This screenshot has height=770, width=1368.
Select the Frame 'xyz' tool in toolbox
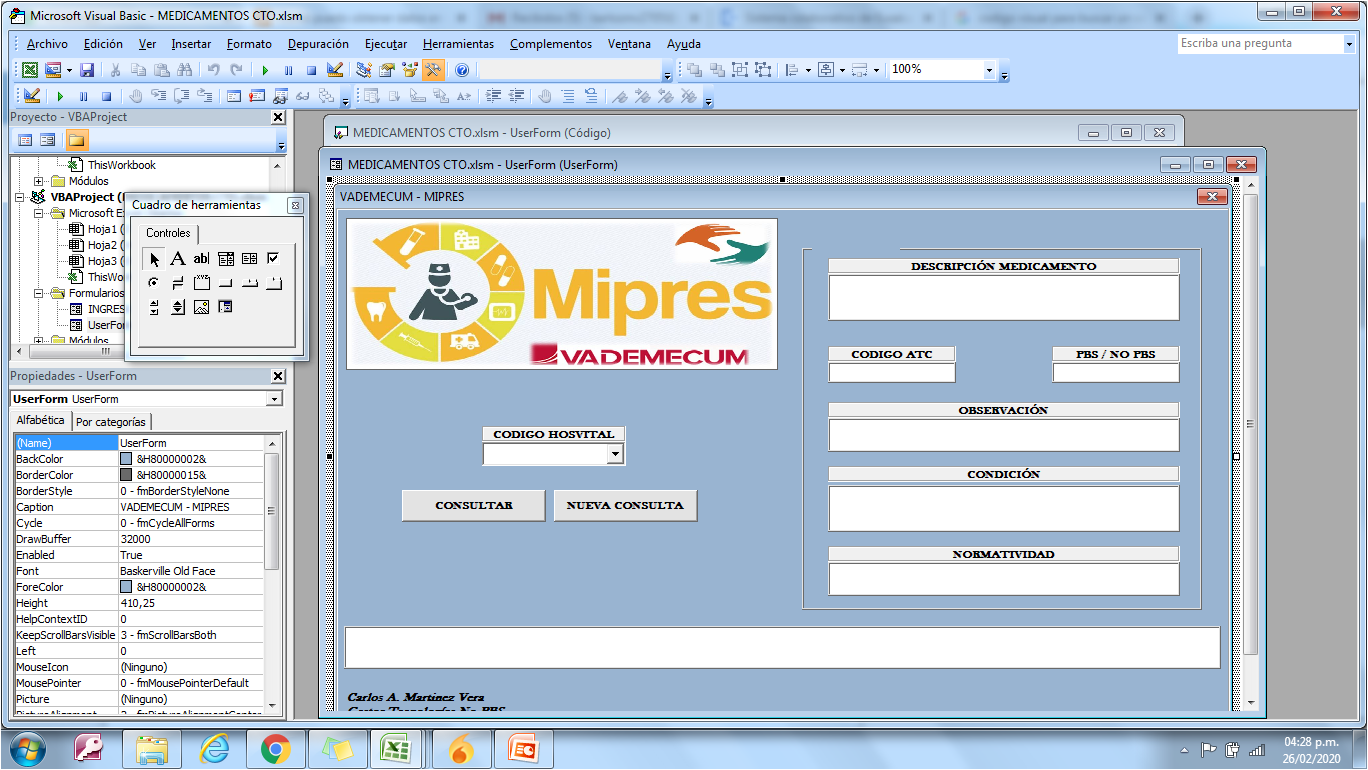(201, 283)
